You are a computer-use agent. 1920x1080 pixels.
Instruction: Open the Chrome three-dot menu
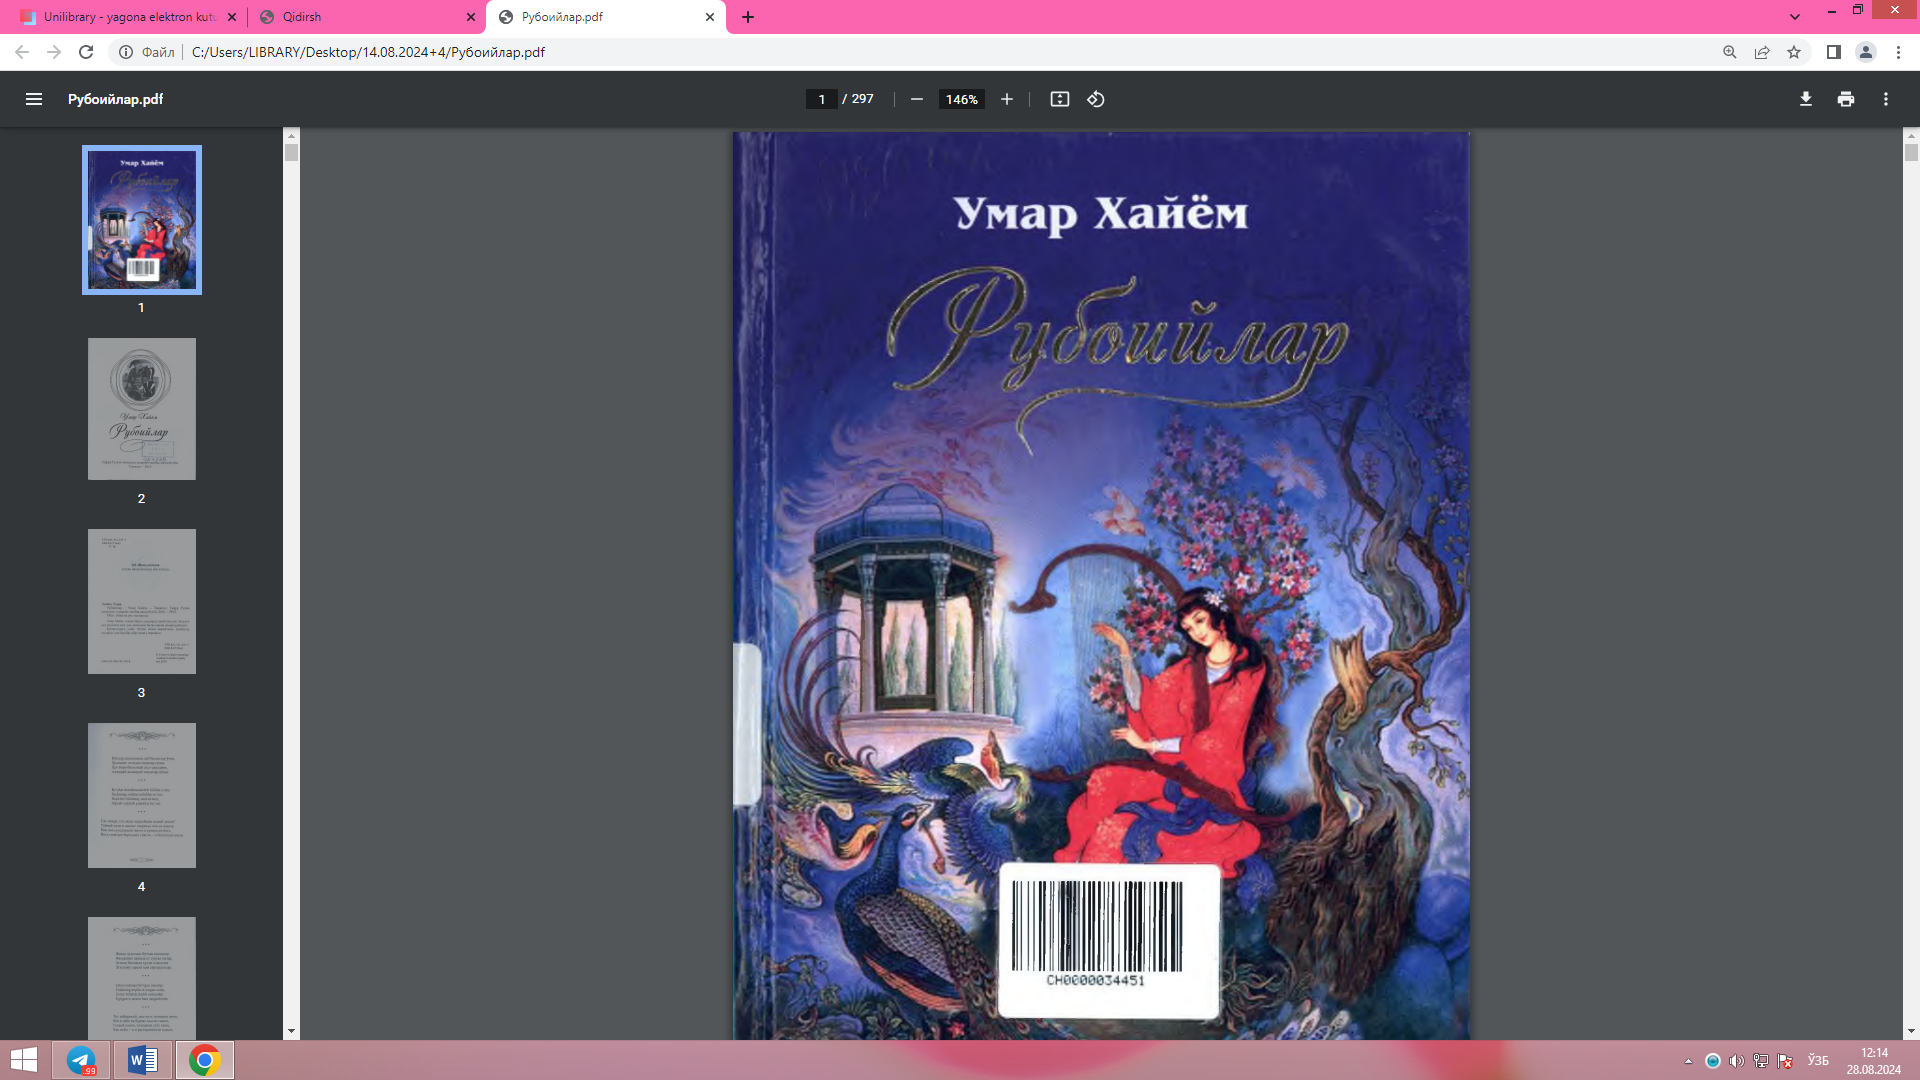1898,52
